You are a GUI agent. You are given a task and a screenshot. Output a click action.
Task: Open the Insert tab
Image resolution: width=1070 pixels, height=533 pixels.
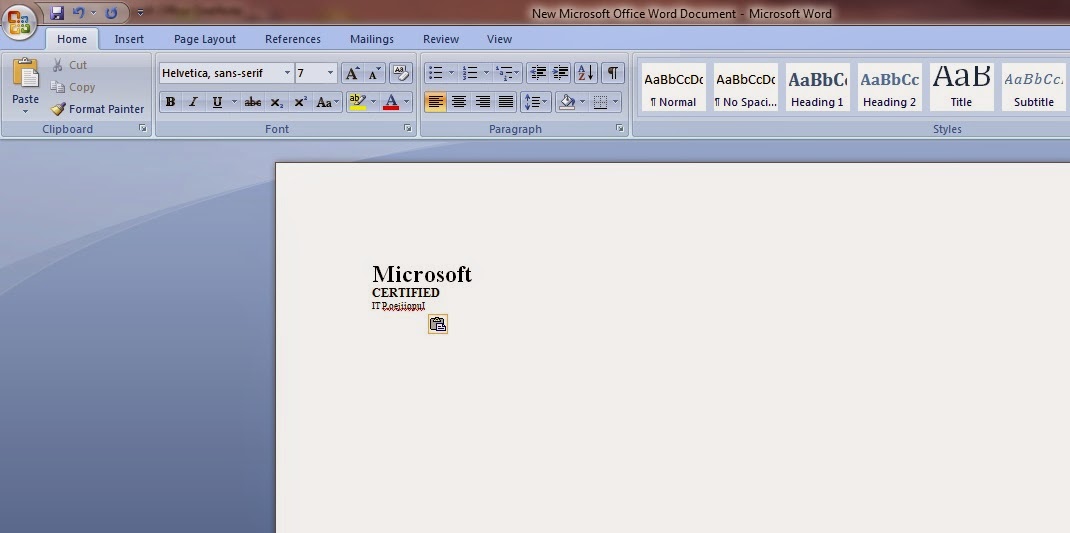[x=129, y=39]
